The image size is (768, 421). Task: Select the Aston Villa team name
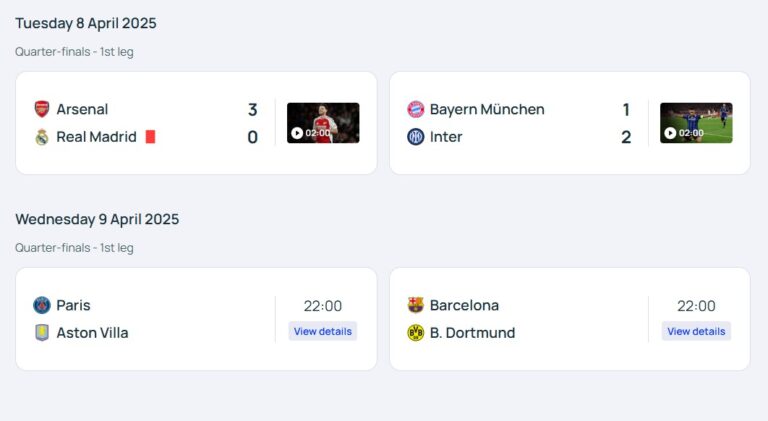(x=92, y=333)
